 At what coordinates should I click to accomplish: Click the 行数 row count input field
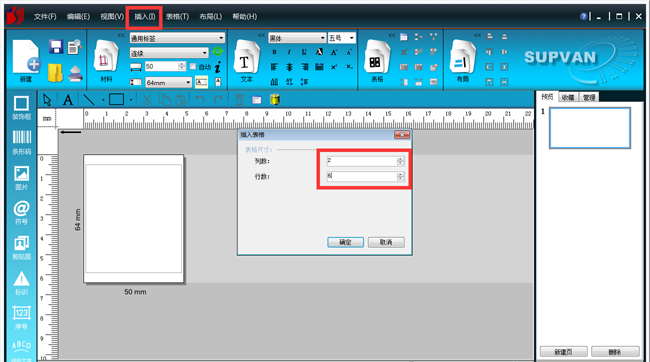pyautogui.click(x=365, y=176)
